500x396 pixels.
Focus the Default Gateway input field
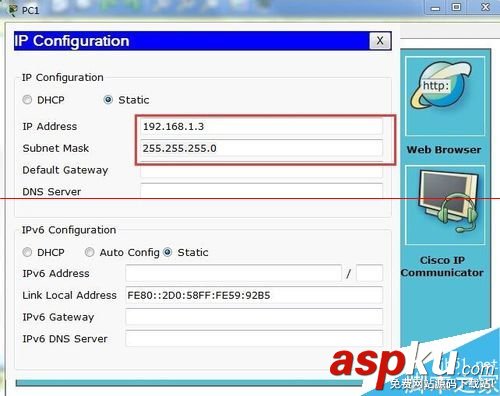click(x=261, y=170)
